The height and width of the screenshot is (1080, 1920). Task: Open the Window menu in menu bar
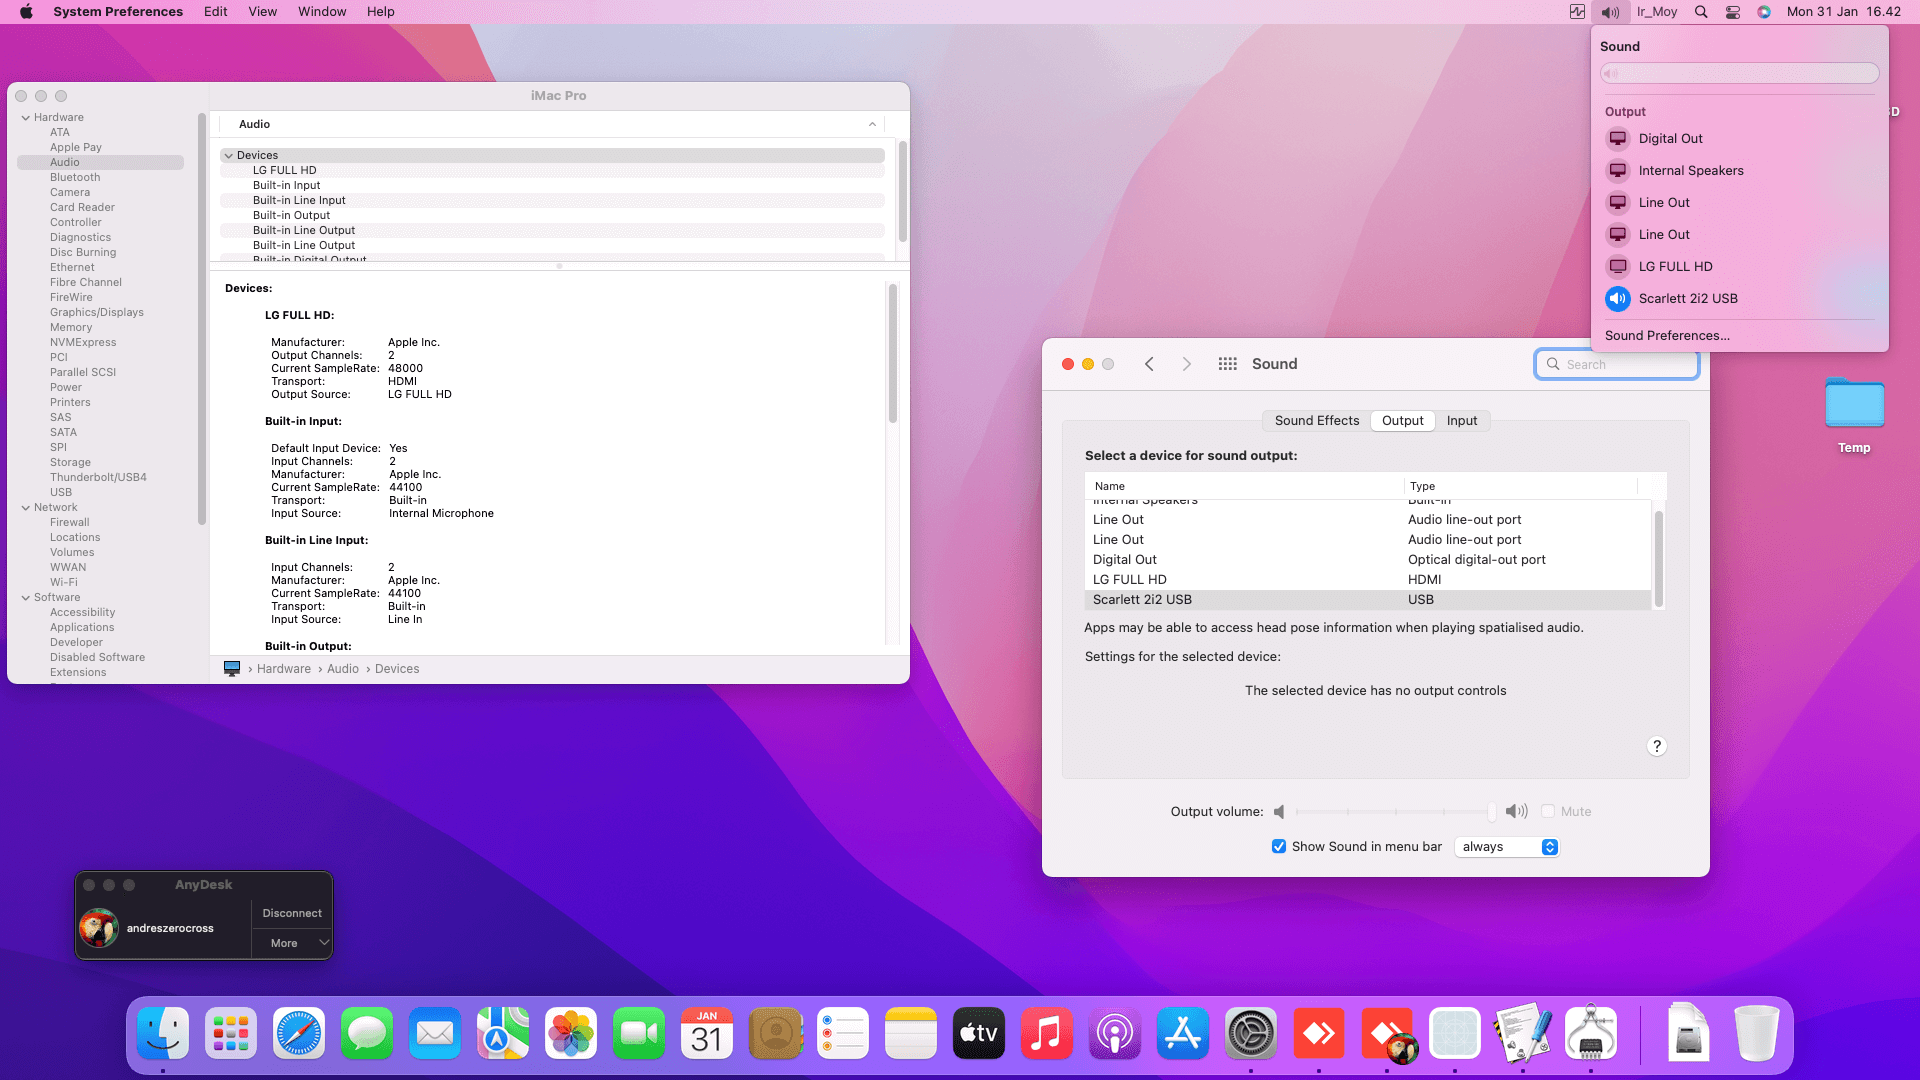coord(322,12)
